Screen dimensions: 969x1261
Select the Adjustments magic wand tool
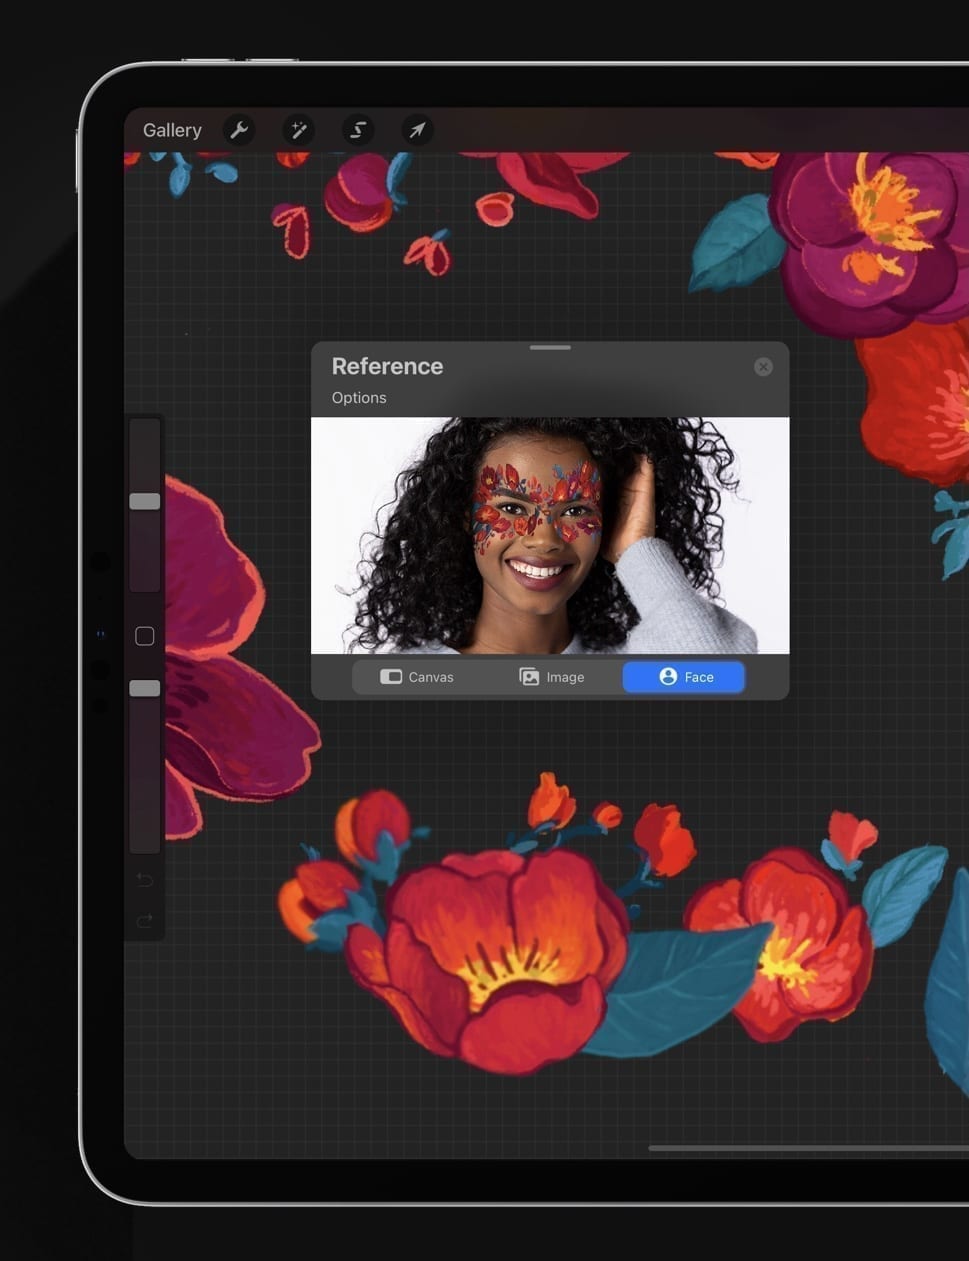pyautogui.click(x=298, y=130)
